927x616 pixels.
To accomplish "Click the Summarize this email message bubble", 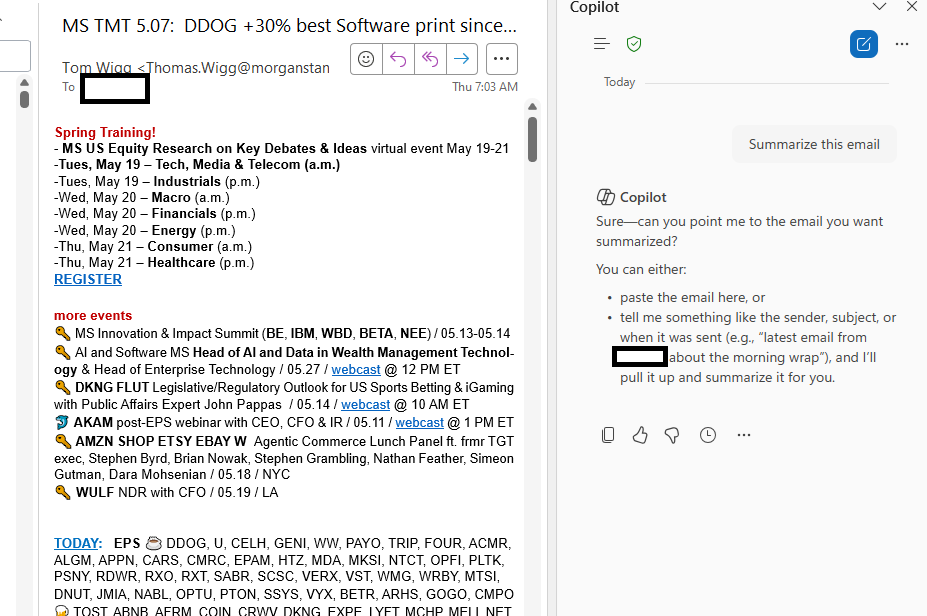I will (x=814, y=144).
